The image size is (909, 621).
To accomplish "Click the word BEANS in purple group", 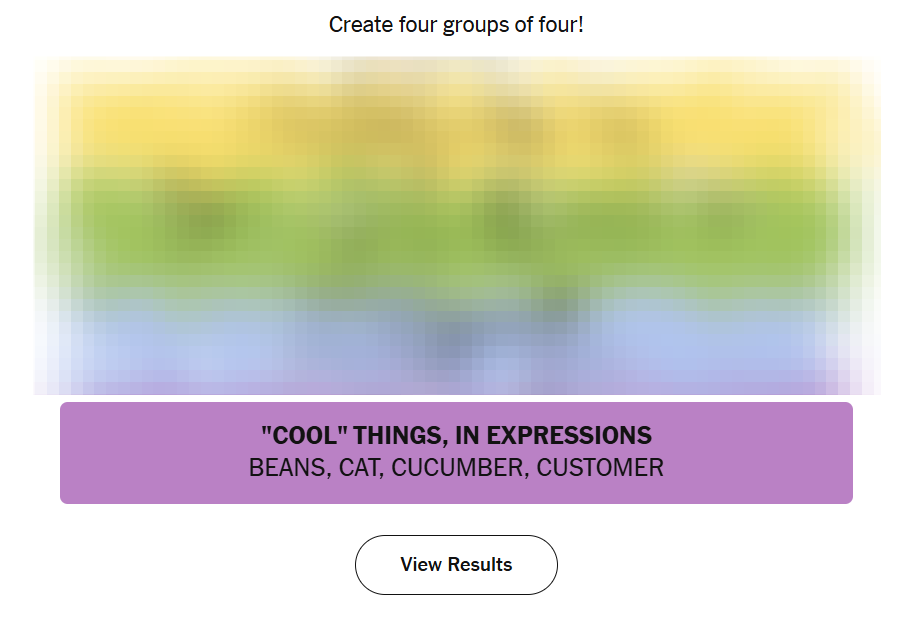I will (290, 468).
